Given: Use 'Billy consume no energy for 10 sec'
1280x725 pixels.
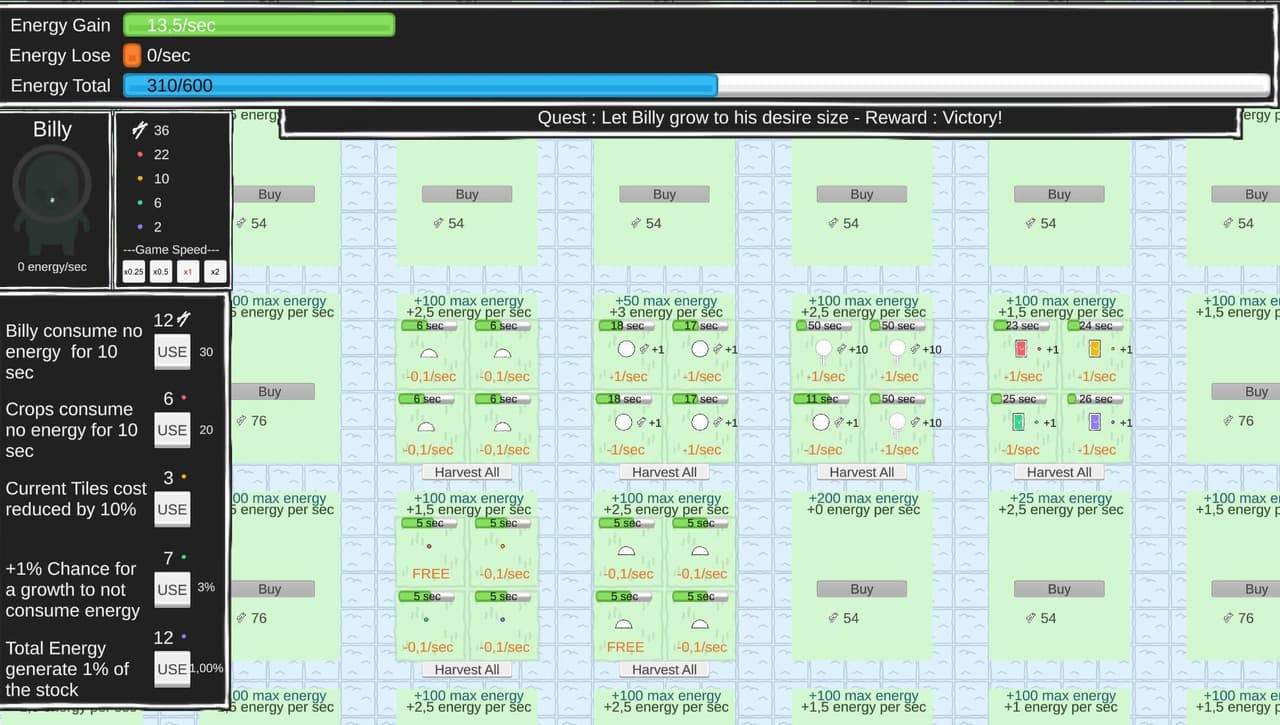Looking at the screenshot, I should [172, 352].
